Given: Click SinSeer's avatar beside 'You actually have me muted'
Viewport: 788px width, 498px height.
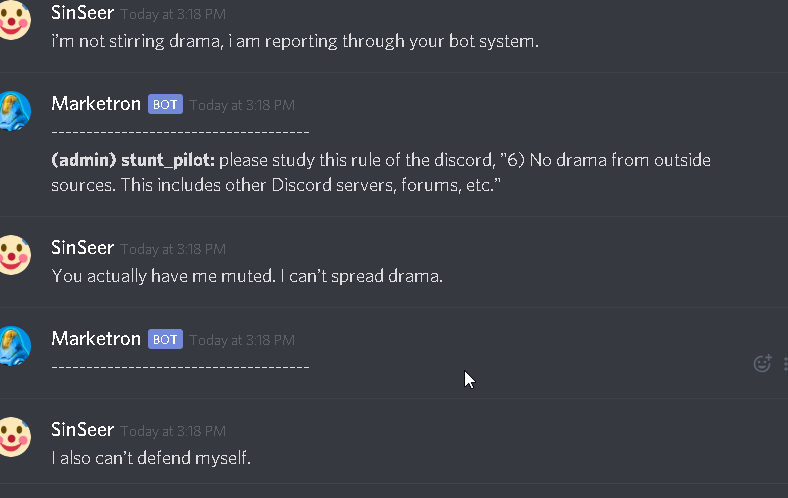Looking at the screenshot, I should point(14,255).
